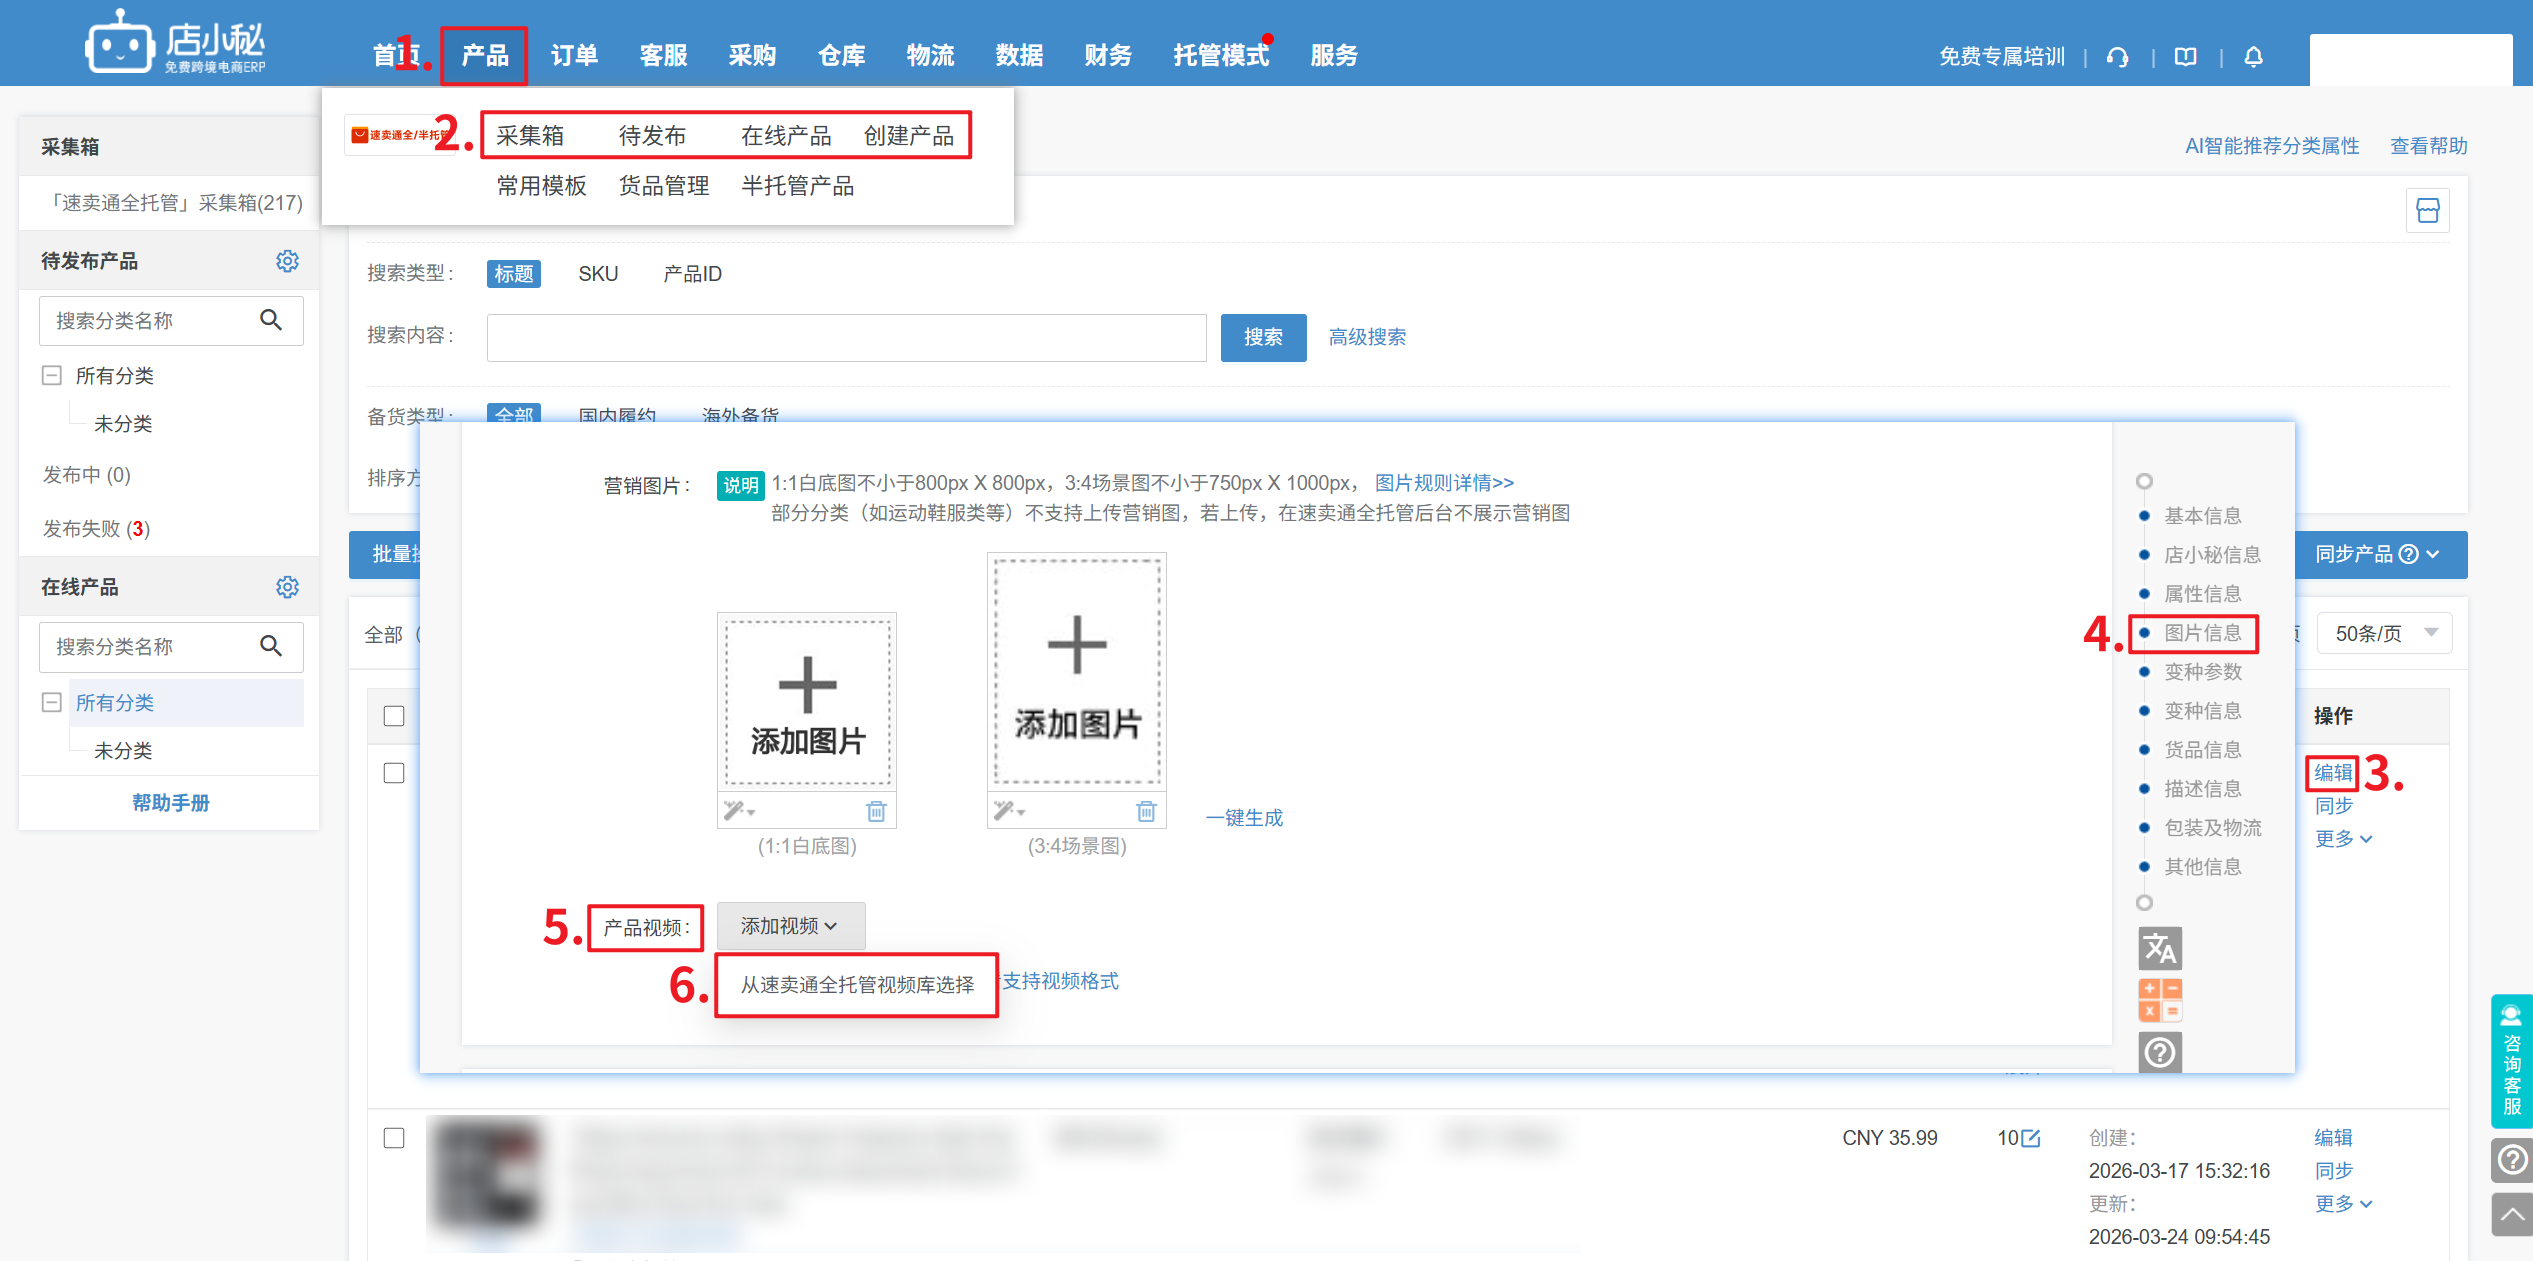Delete the 1:1 white background image
Screen dimensions: 2533x1261
[876, 811]
